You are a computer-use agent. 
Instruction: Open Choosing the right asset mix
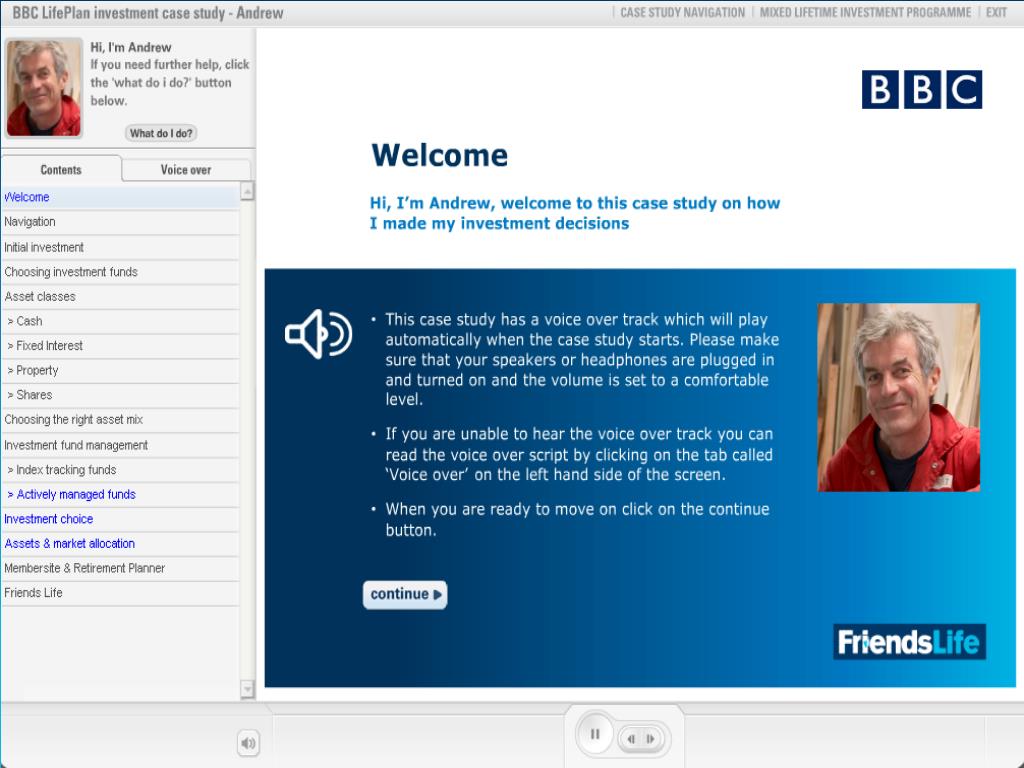point(120,420)
